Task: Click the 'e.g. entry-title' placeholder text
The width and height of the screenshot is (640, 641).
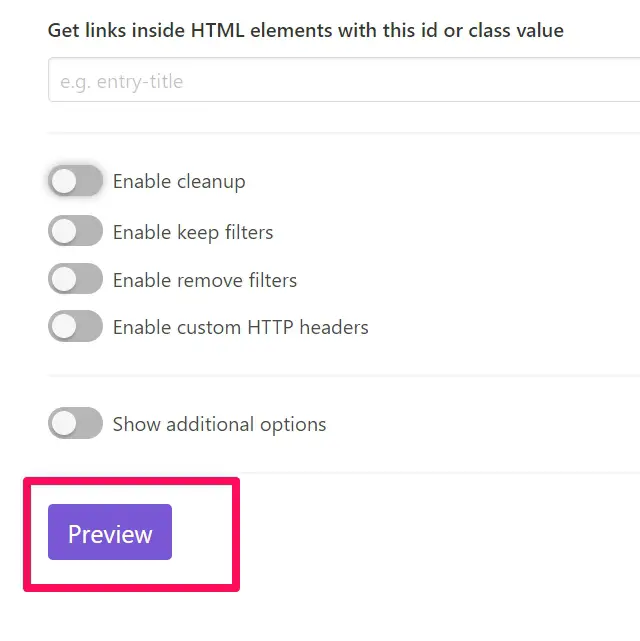Action: tap(121, 82)
